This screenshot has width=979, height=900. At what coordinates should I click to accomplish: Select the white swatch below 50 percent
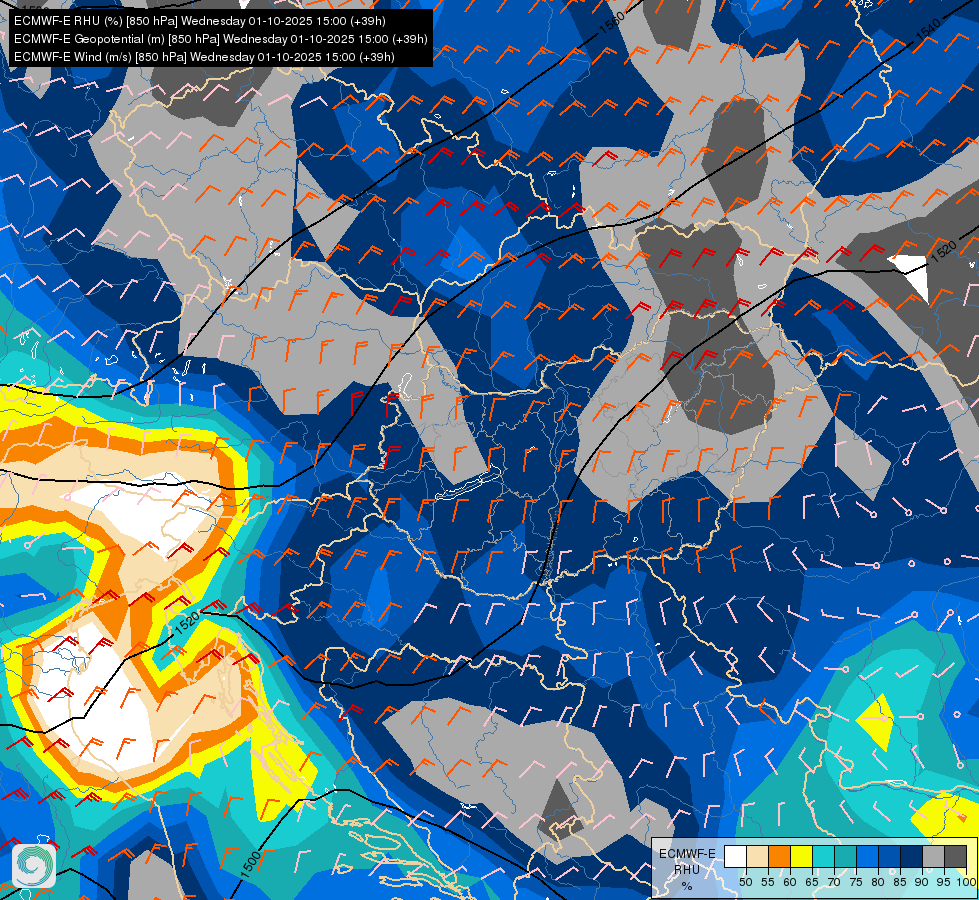pyautogui.click(x=735, y=856)
